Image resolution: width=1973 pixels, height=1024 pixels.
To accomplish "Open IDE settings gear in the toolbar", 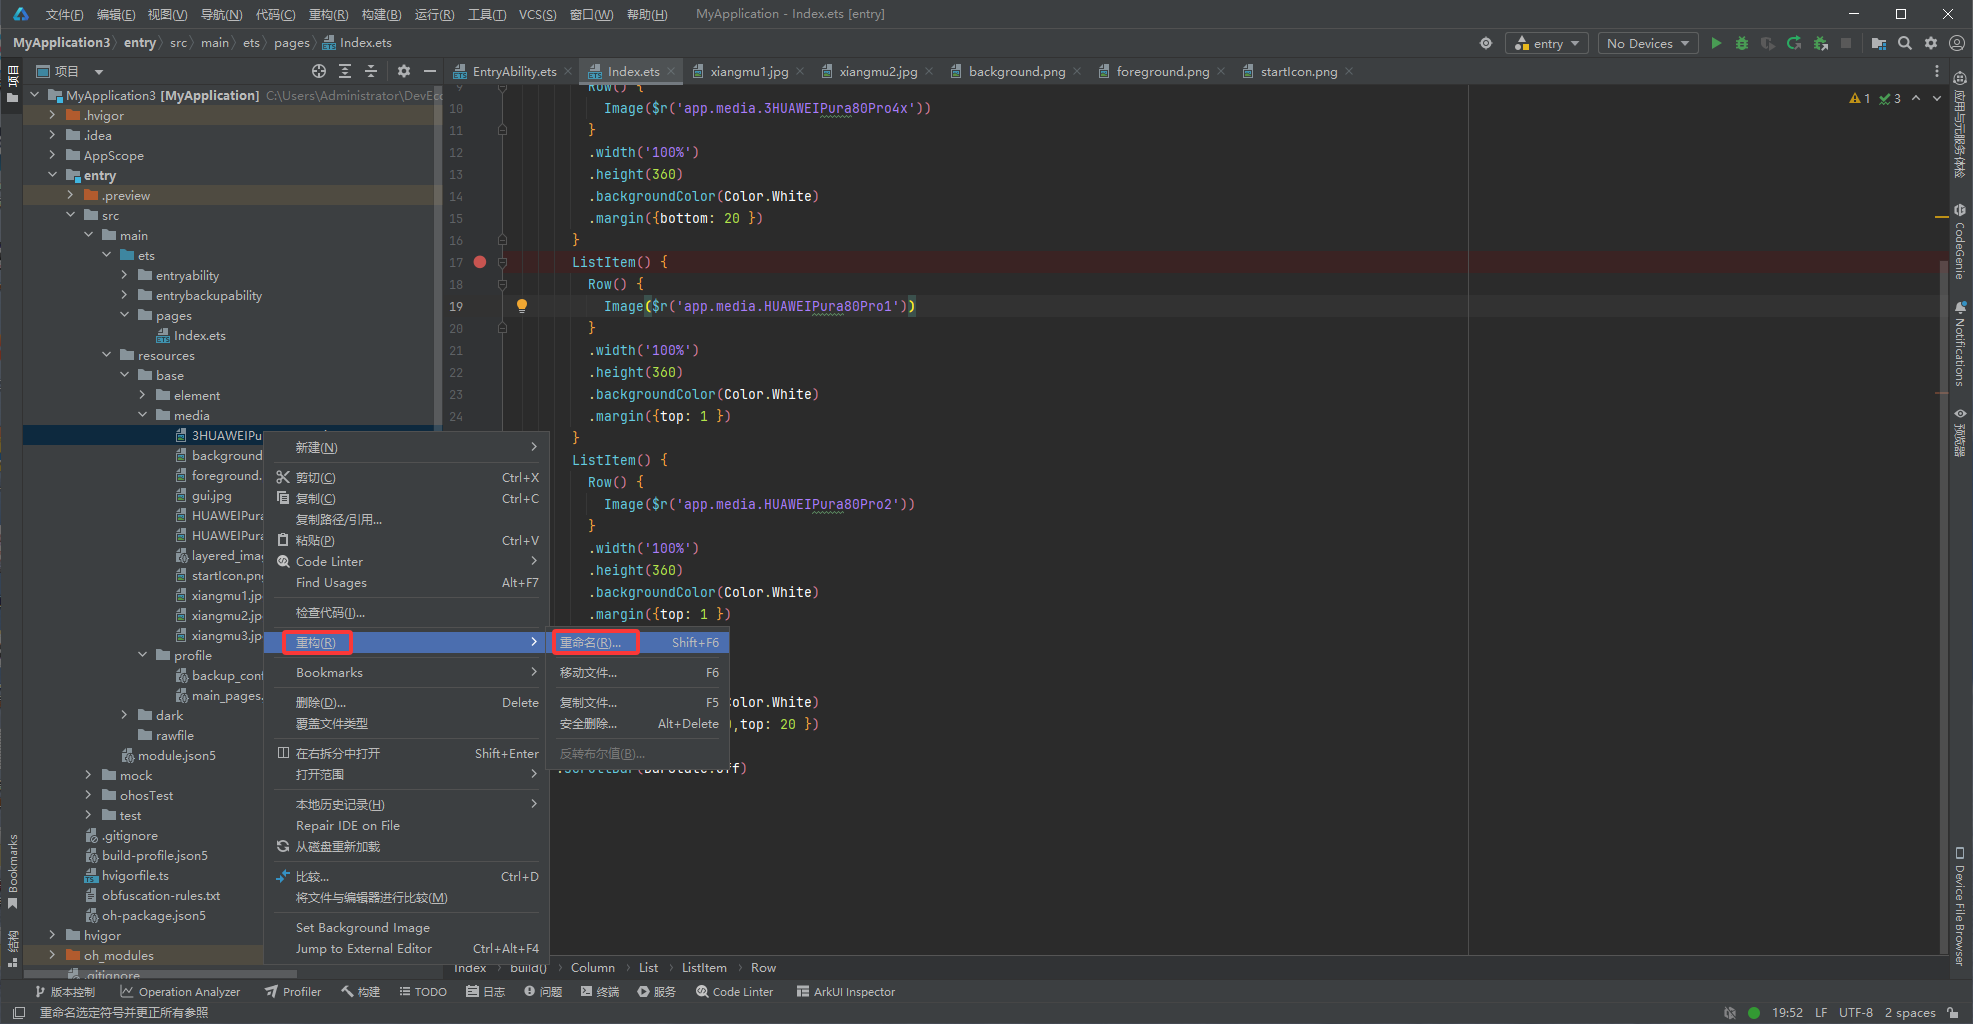I will click(1931, 43).
